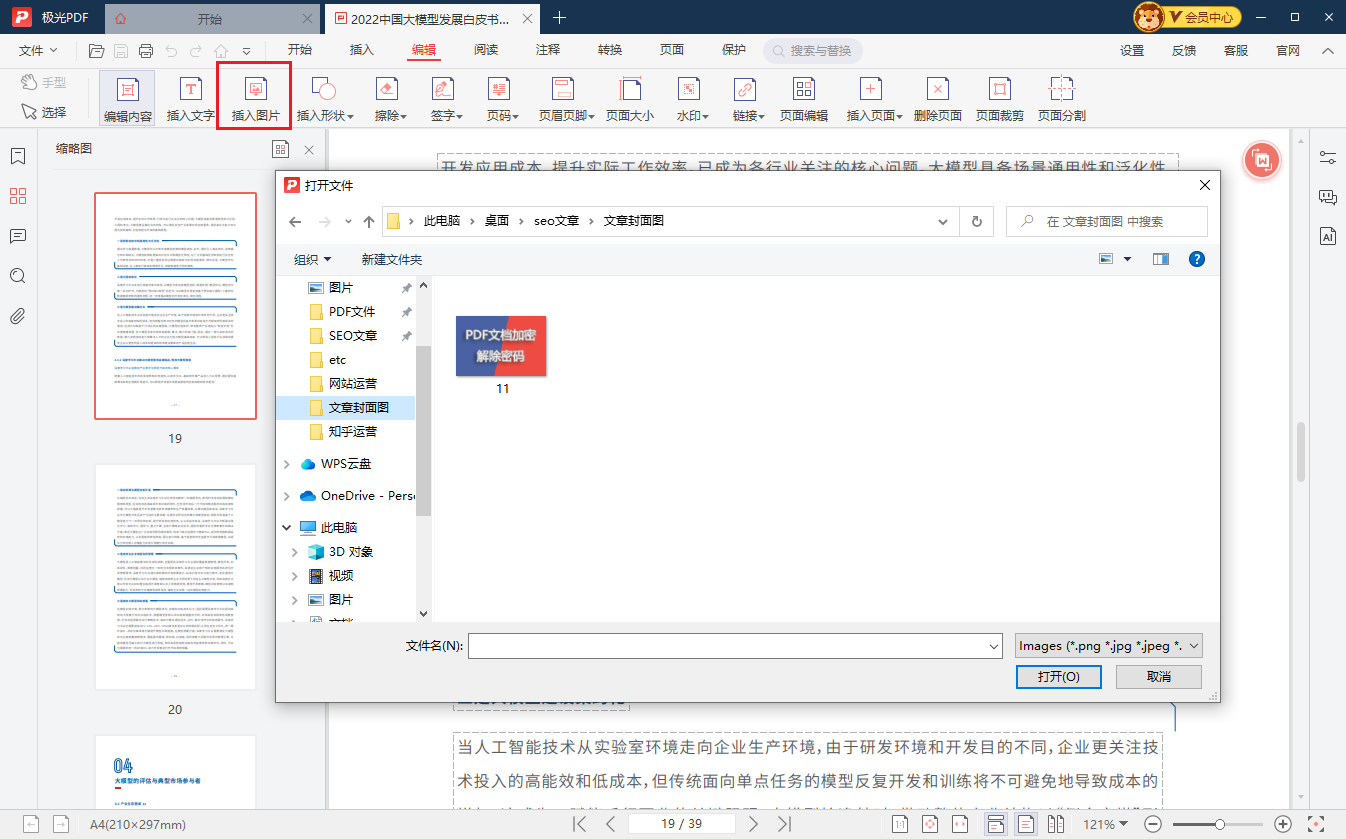1346x839 pixels.
Task: Open the 组织 organize dropdown
Action: [312, 259]
